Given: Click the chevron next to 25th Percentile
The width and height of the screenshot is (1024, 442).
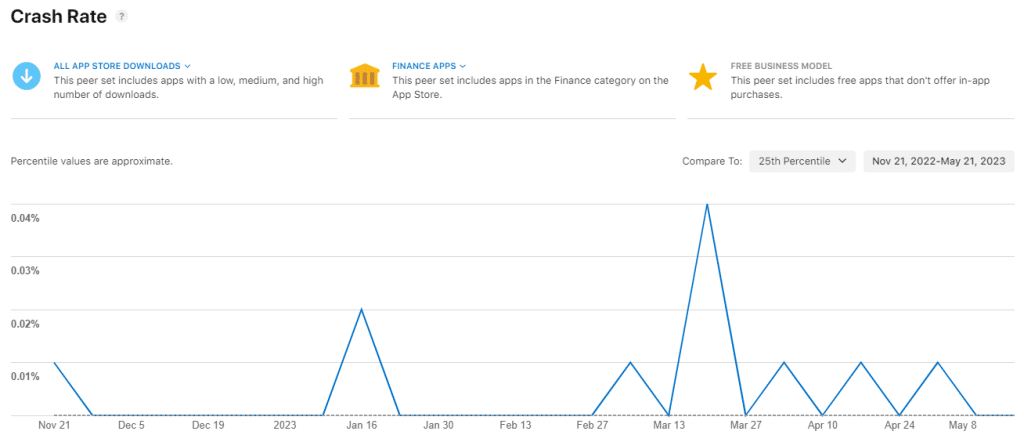Looking at the screenshot, I should pos(842,161).
